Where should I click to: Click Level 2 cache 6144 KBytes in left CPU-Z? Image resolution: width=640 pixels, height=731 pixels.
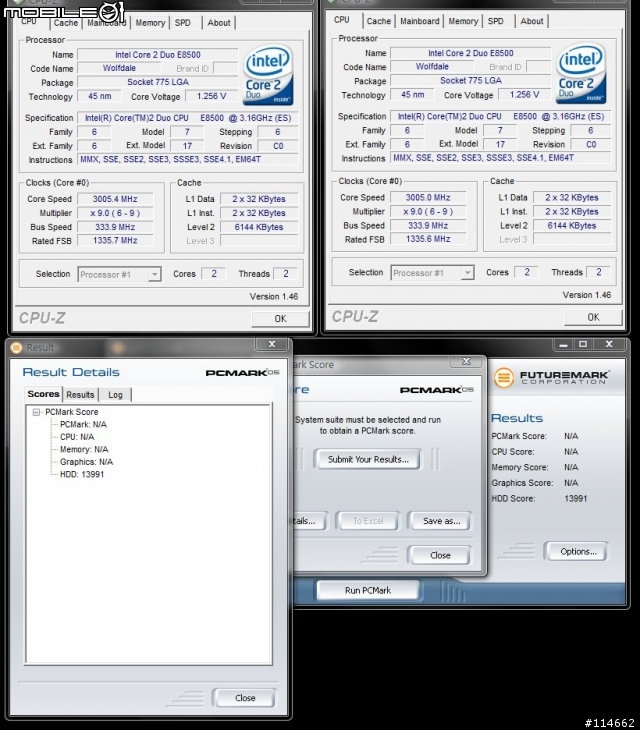259,227
